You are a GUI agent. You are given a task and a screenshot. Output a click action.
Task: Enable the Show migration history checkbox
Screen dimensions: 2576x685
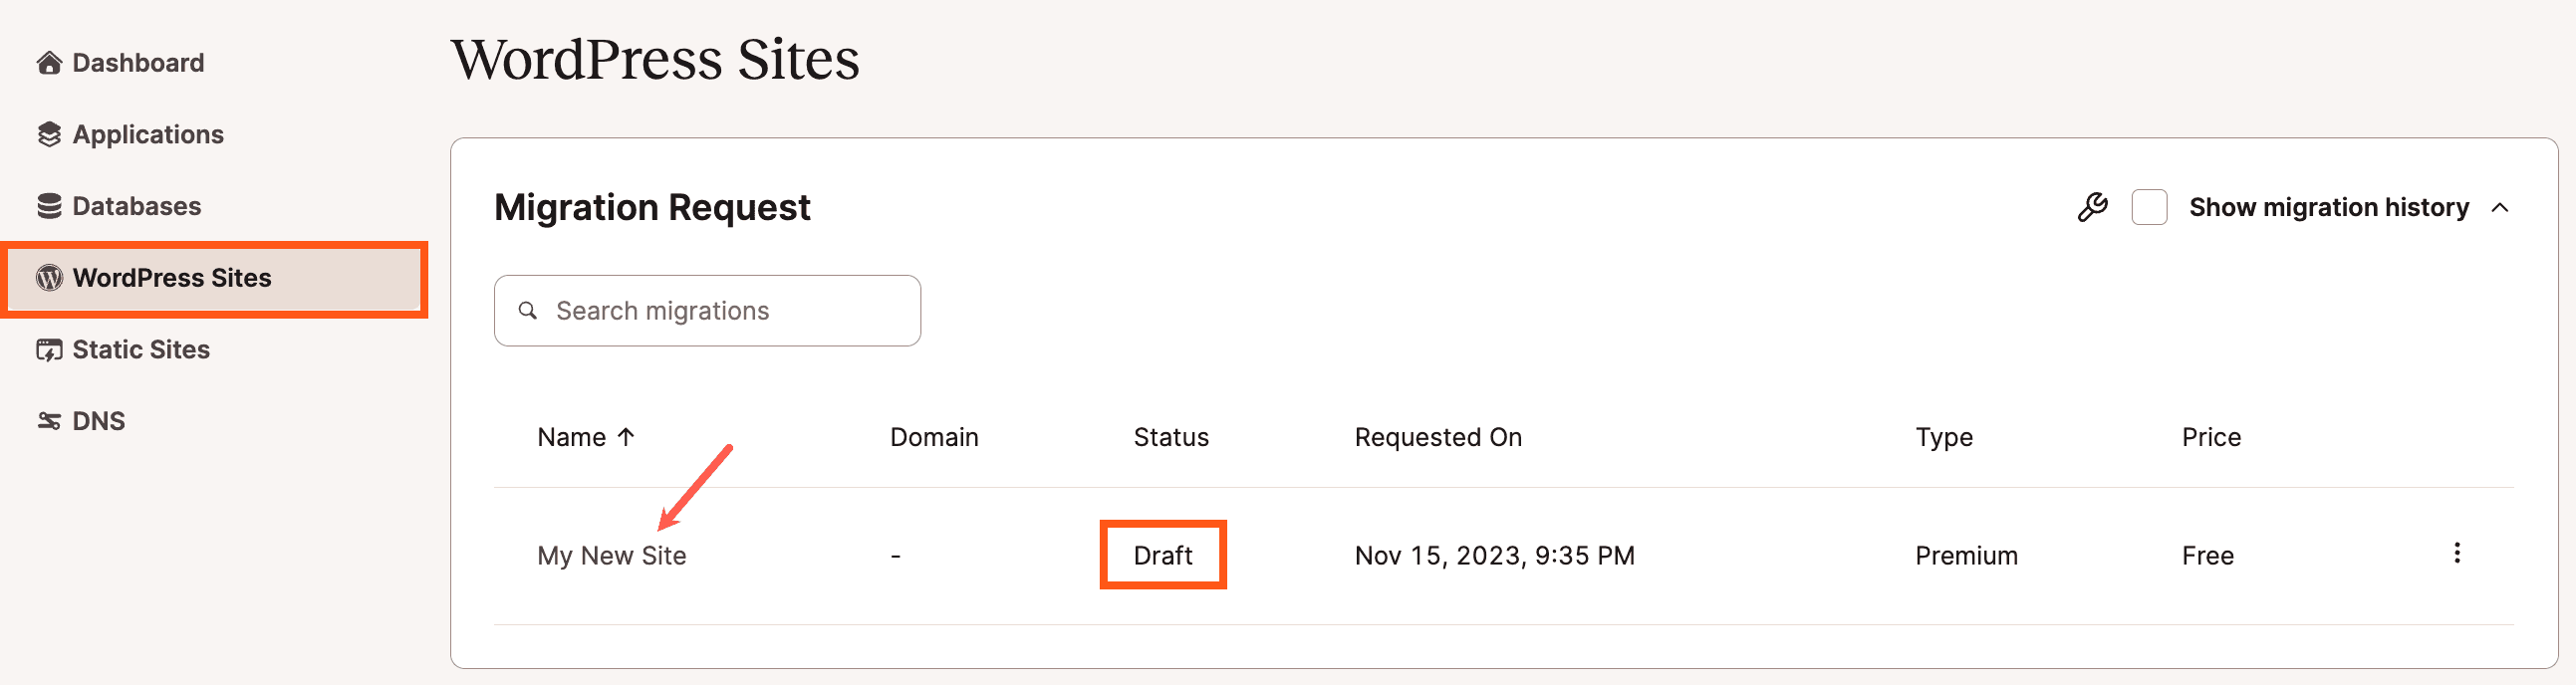[x=2149, y=207]
